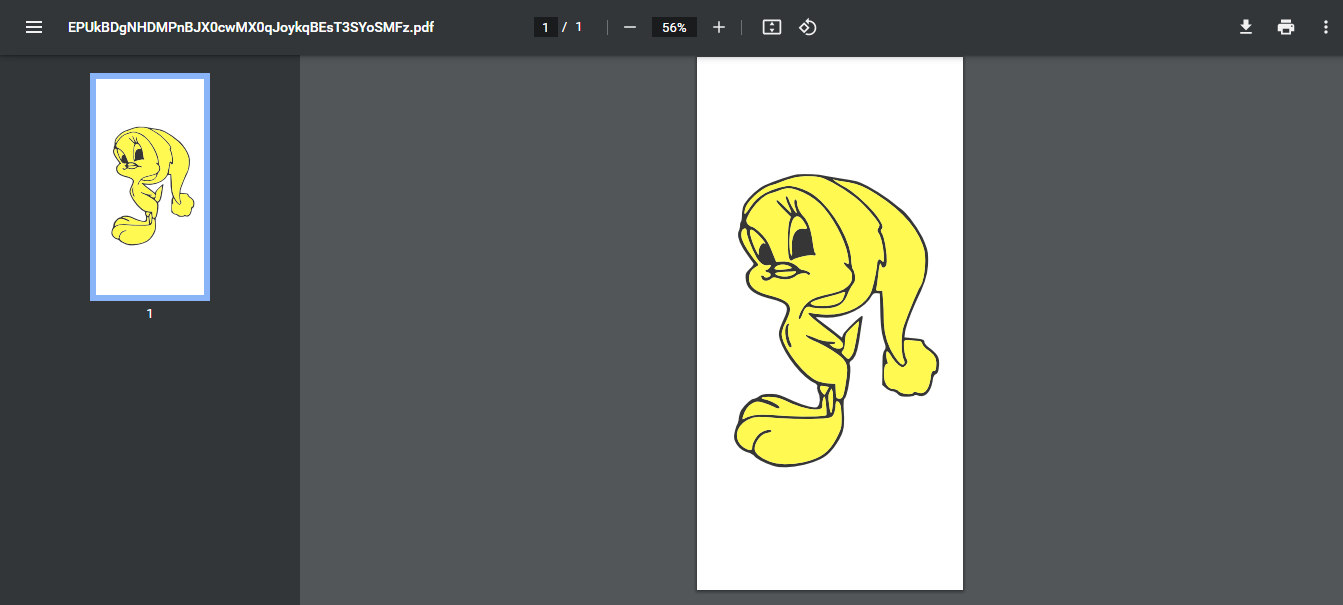Click the PDF file name title
This screenshot has height=605, width=1343.
pyautogui.click(x=251, y=27)
